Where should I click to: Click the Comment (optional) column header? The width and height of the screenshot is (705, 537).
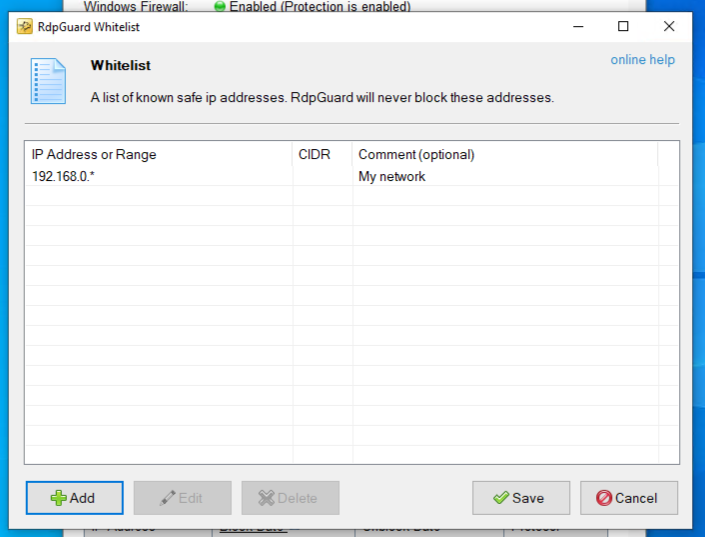point(416,155)
